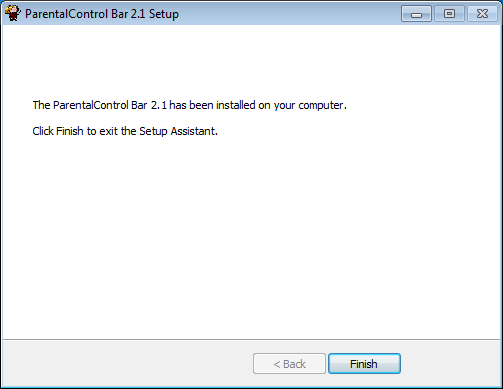Viewport: 503px width, 389px height.
Task: Click Finish to exit the Setup Assistant
Action: 364,363
